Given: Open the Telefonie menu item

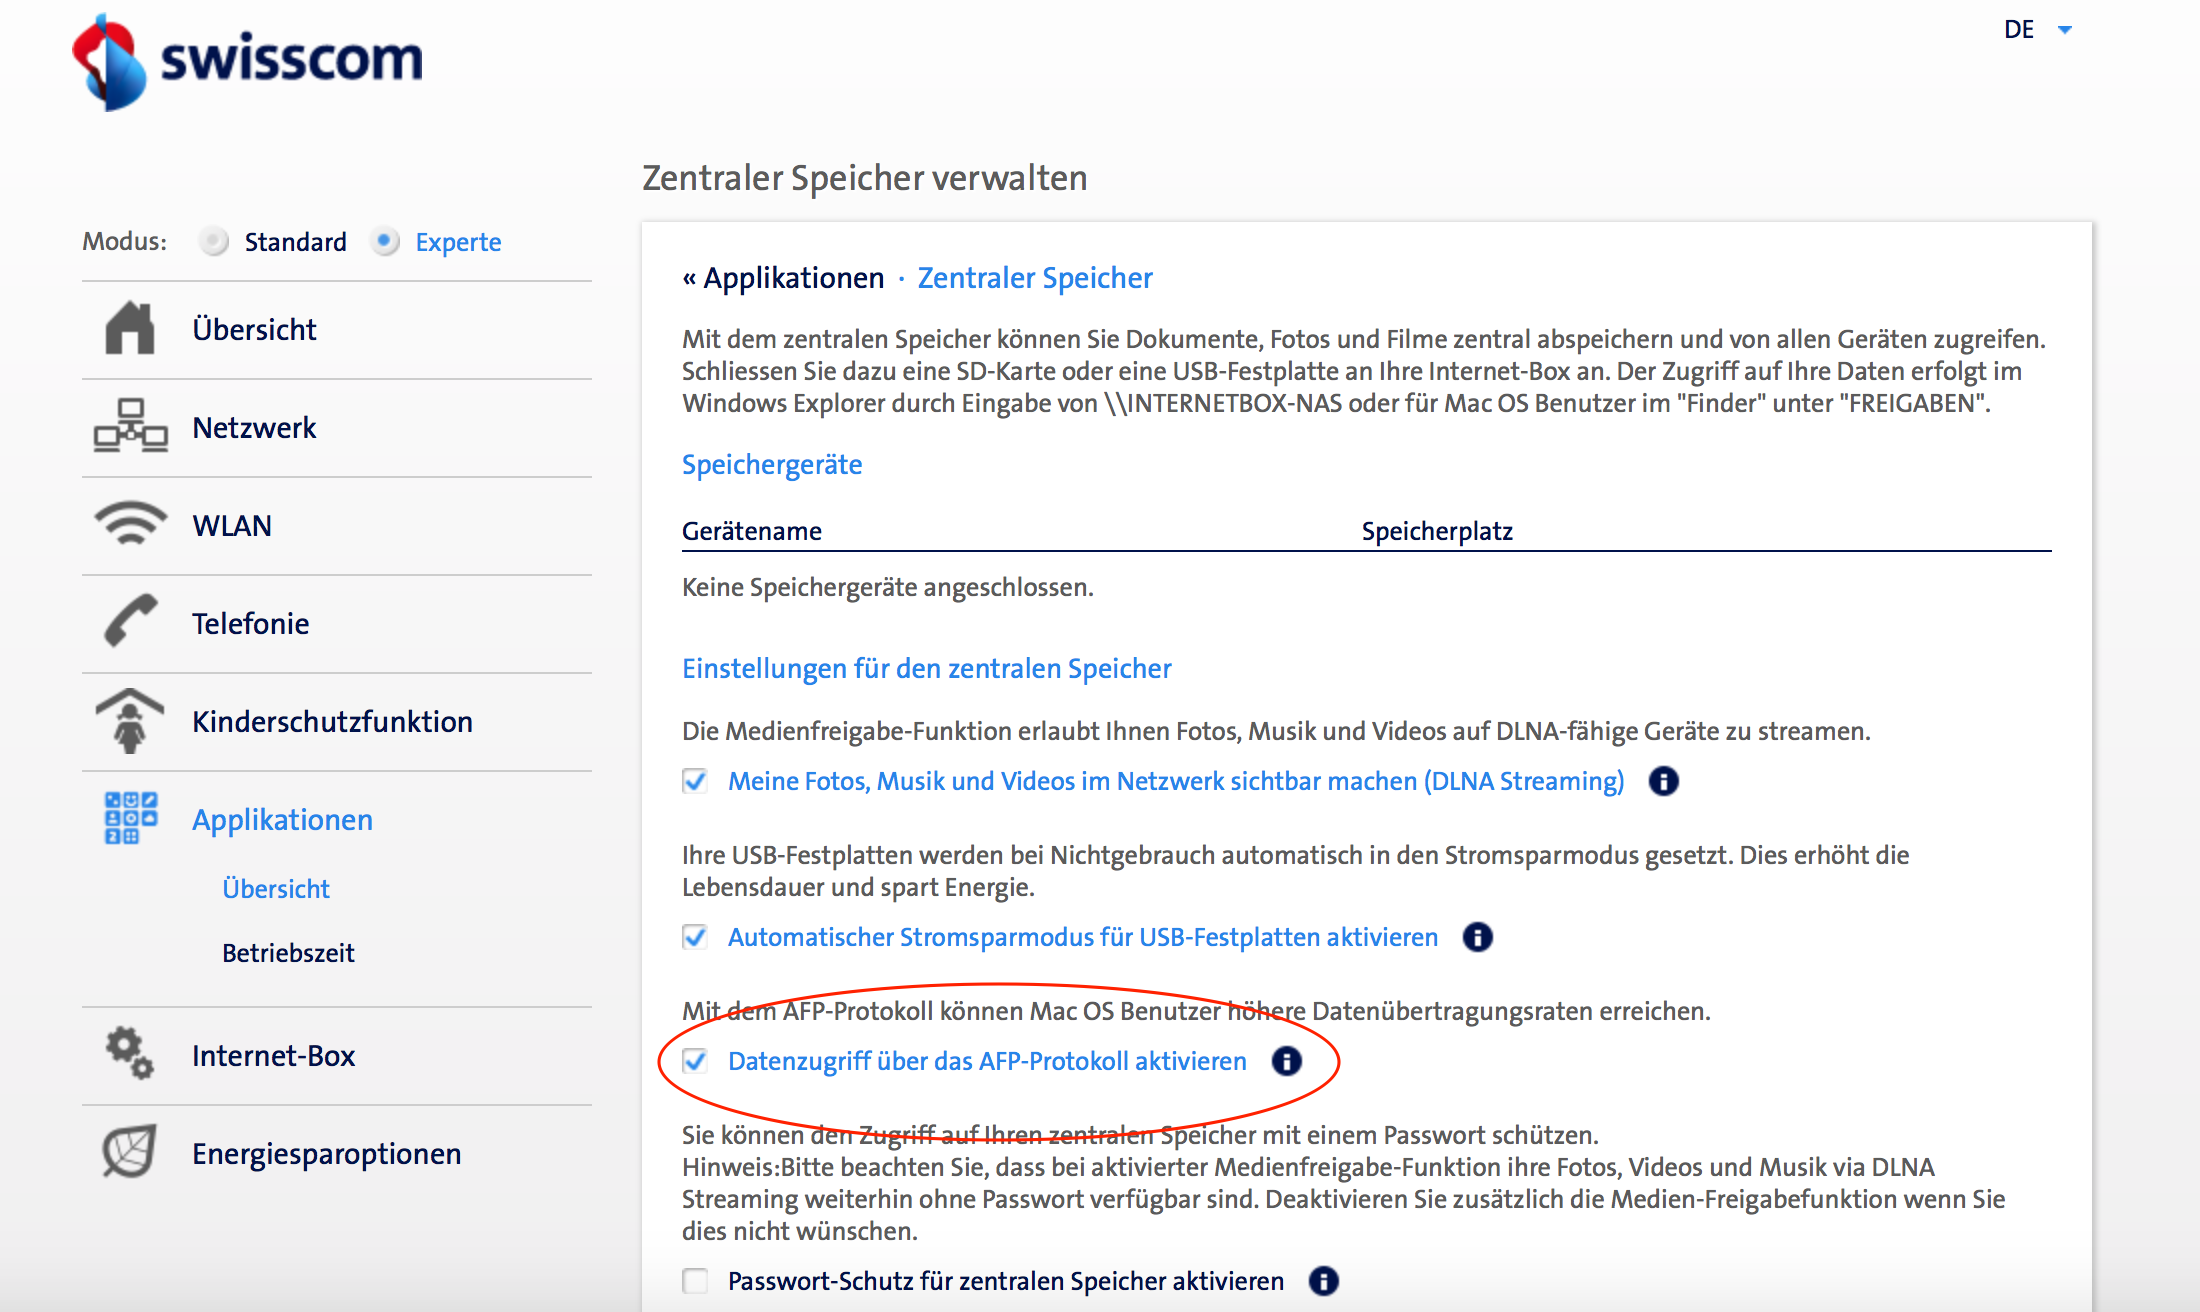Looking at the screenshot, I should pos(250,623).
